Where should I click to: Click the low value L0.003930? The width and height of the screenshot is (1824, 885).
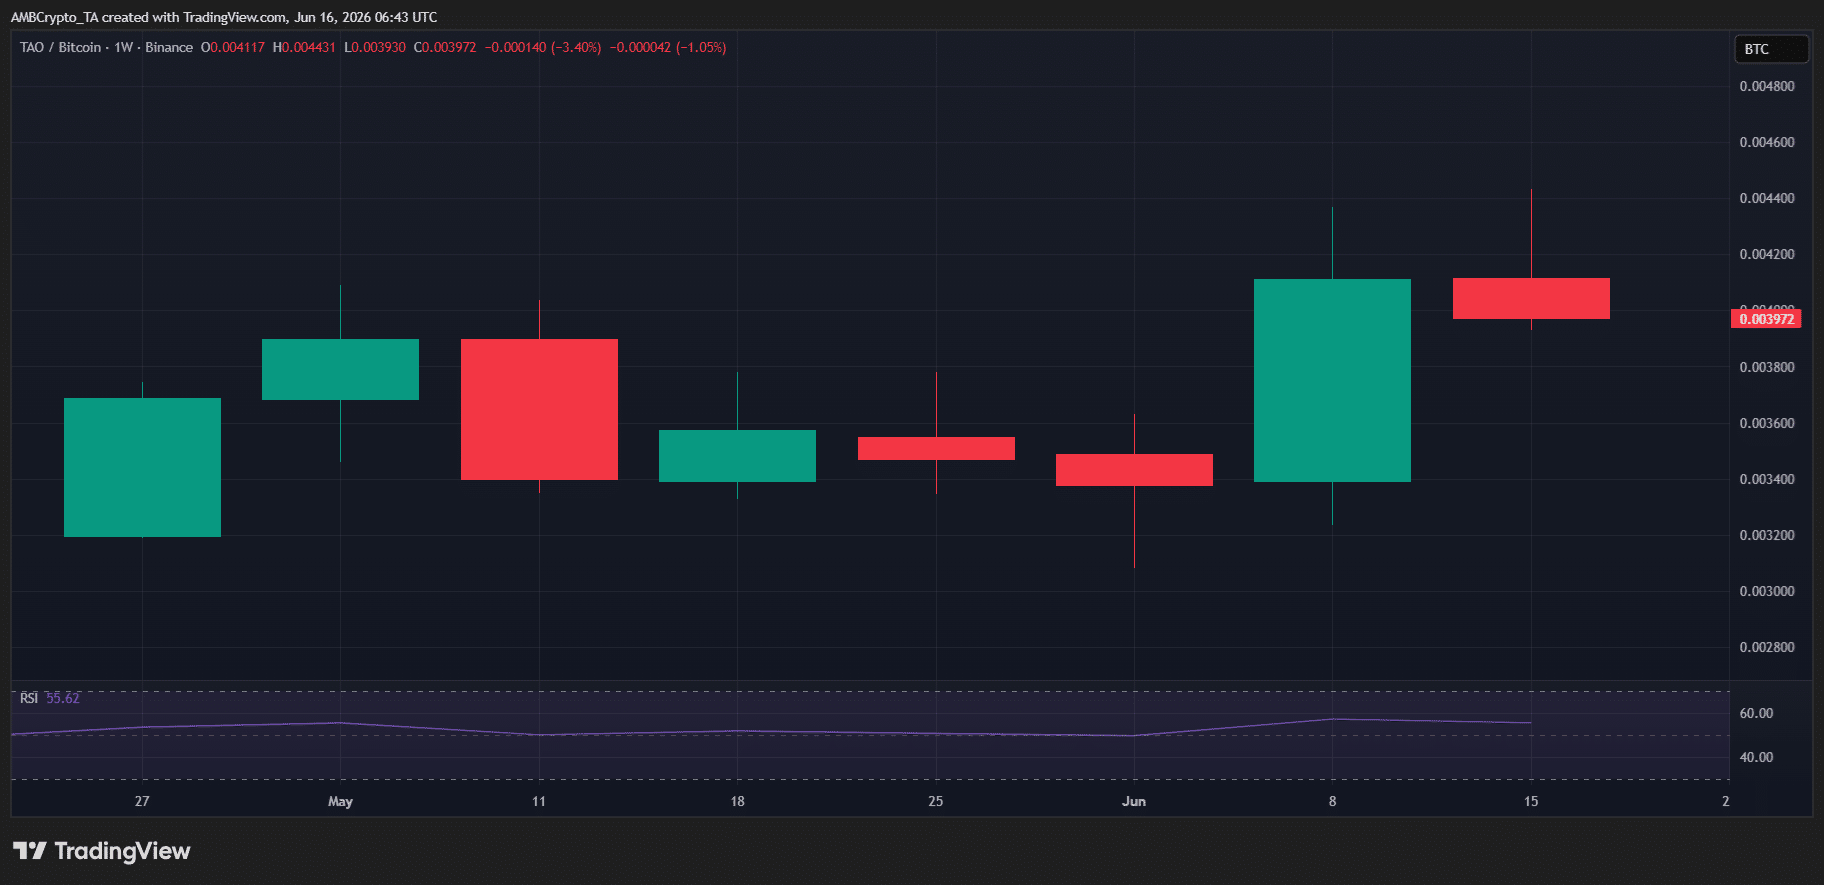click(x=375, y=47)
